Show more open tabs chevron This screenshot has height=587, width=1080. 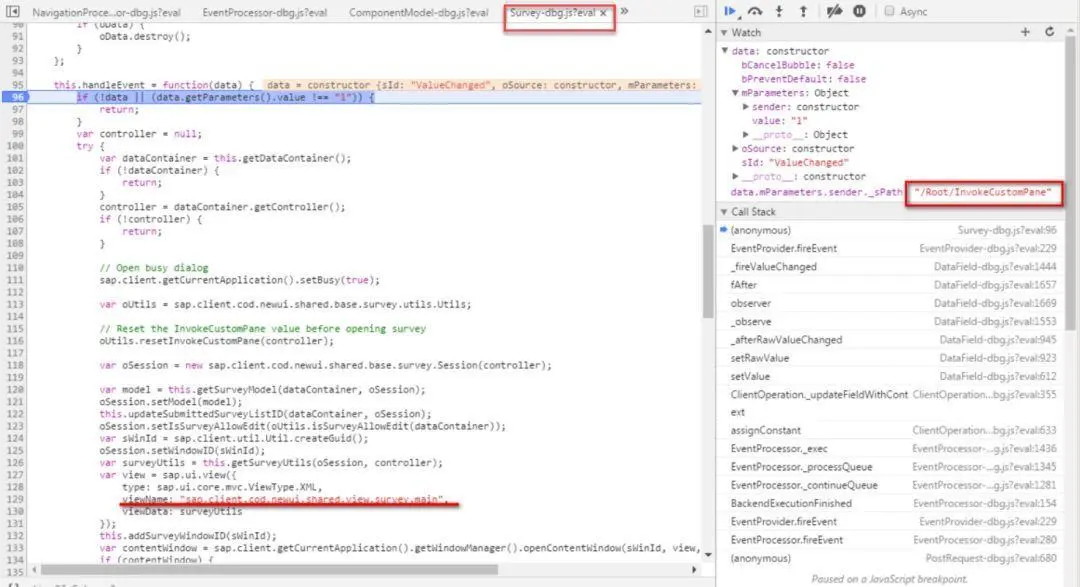point(624,11)
